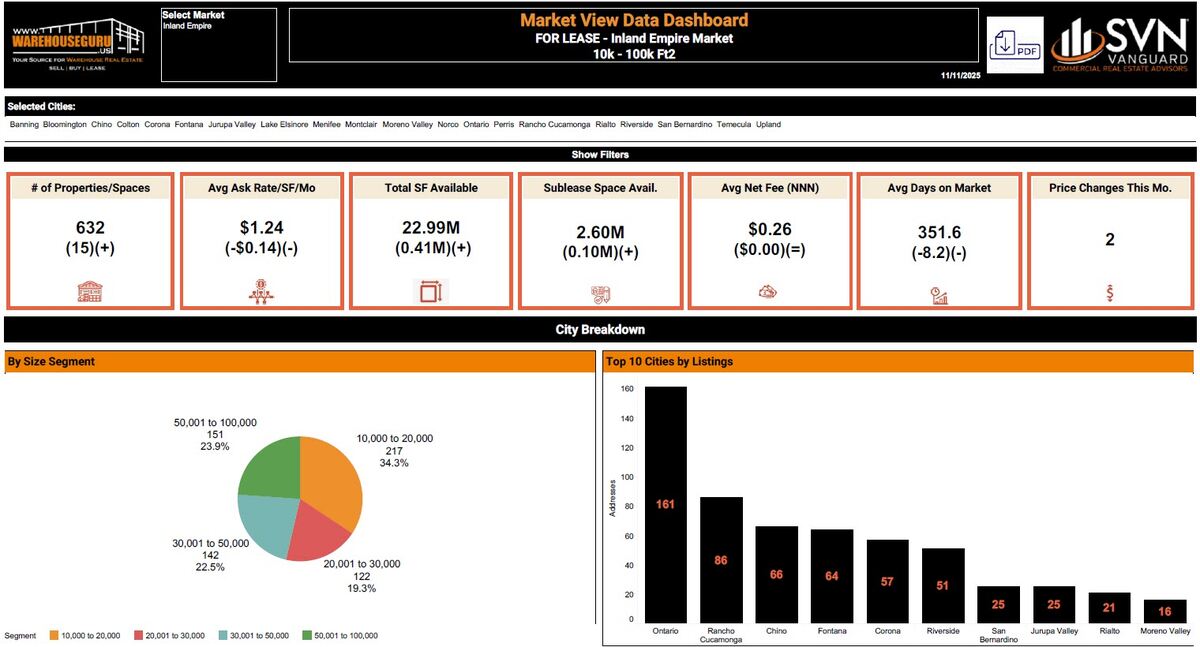Click the dollar icon under Price Changes This Mo.
Viewport: 1200px width, 647px height.
1110,293
